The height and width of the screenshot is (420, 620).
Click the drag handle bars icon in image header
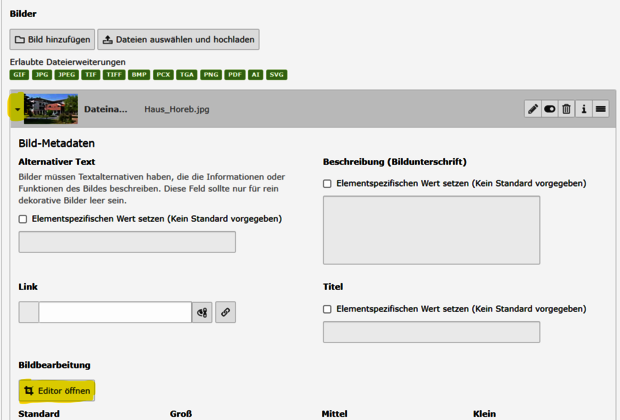[x=600, y=109]
